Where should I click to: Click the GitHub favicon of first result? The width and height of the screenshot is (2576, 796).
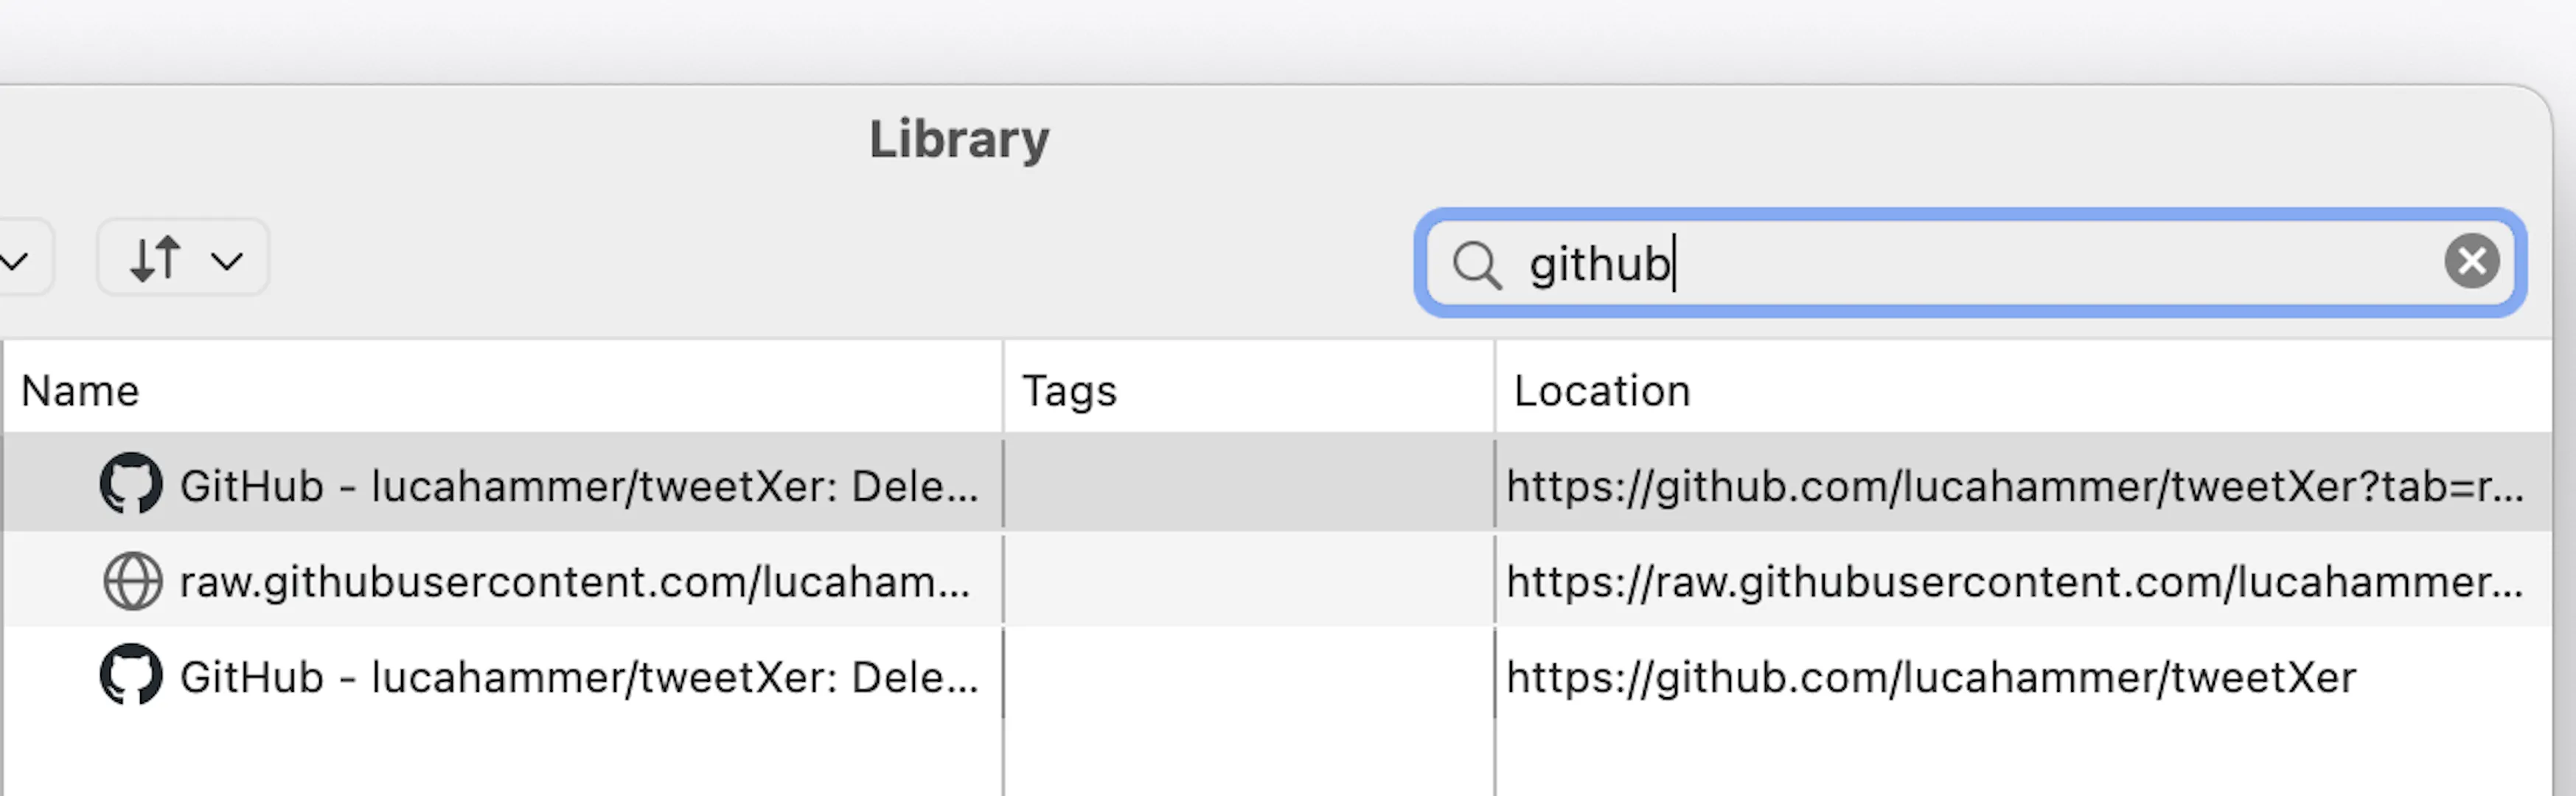coord(131,484)
